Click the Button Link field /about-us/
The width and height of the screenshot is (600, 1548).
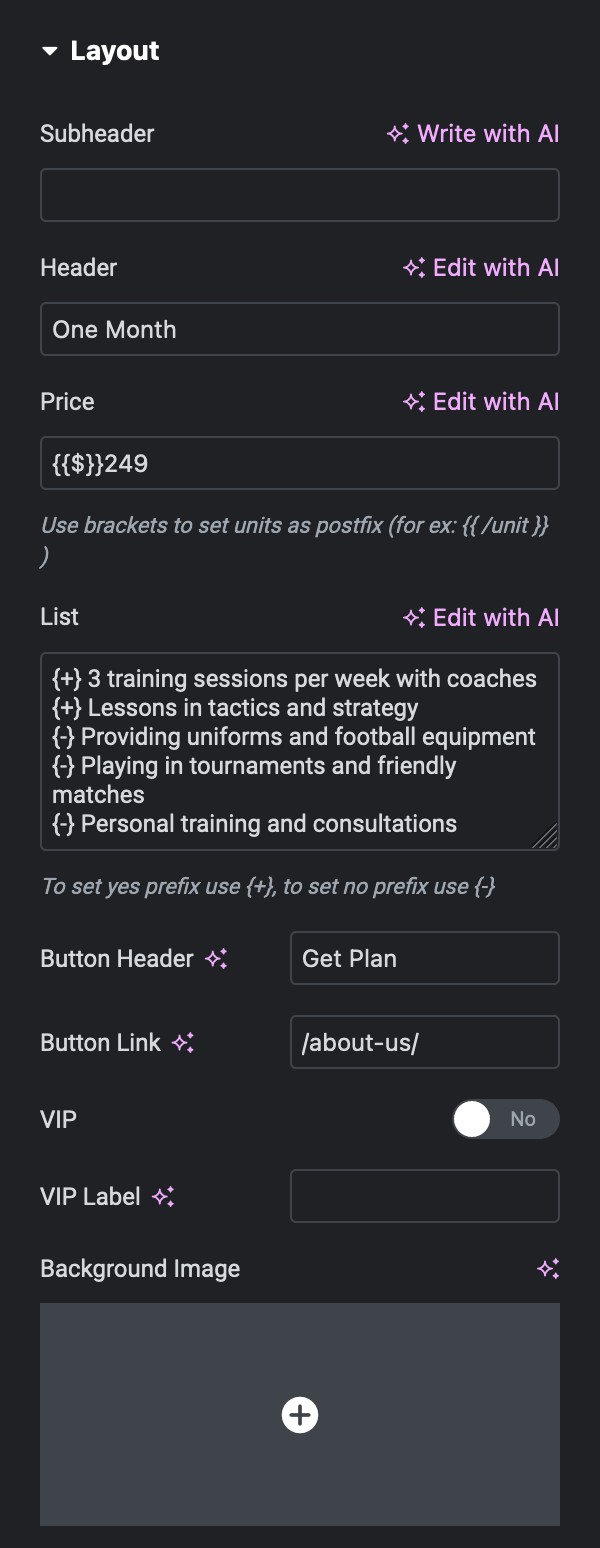click(425, 1042)
